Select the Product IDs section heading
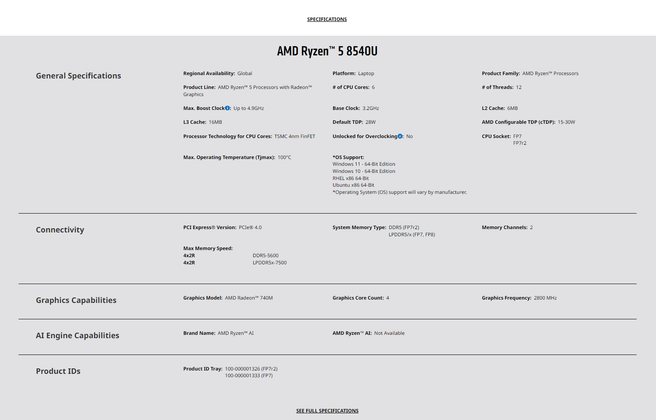 pos(58,371)
